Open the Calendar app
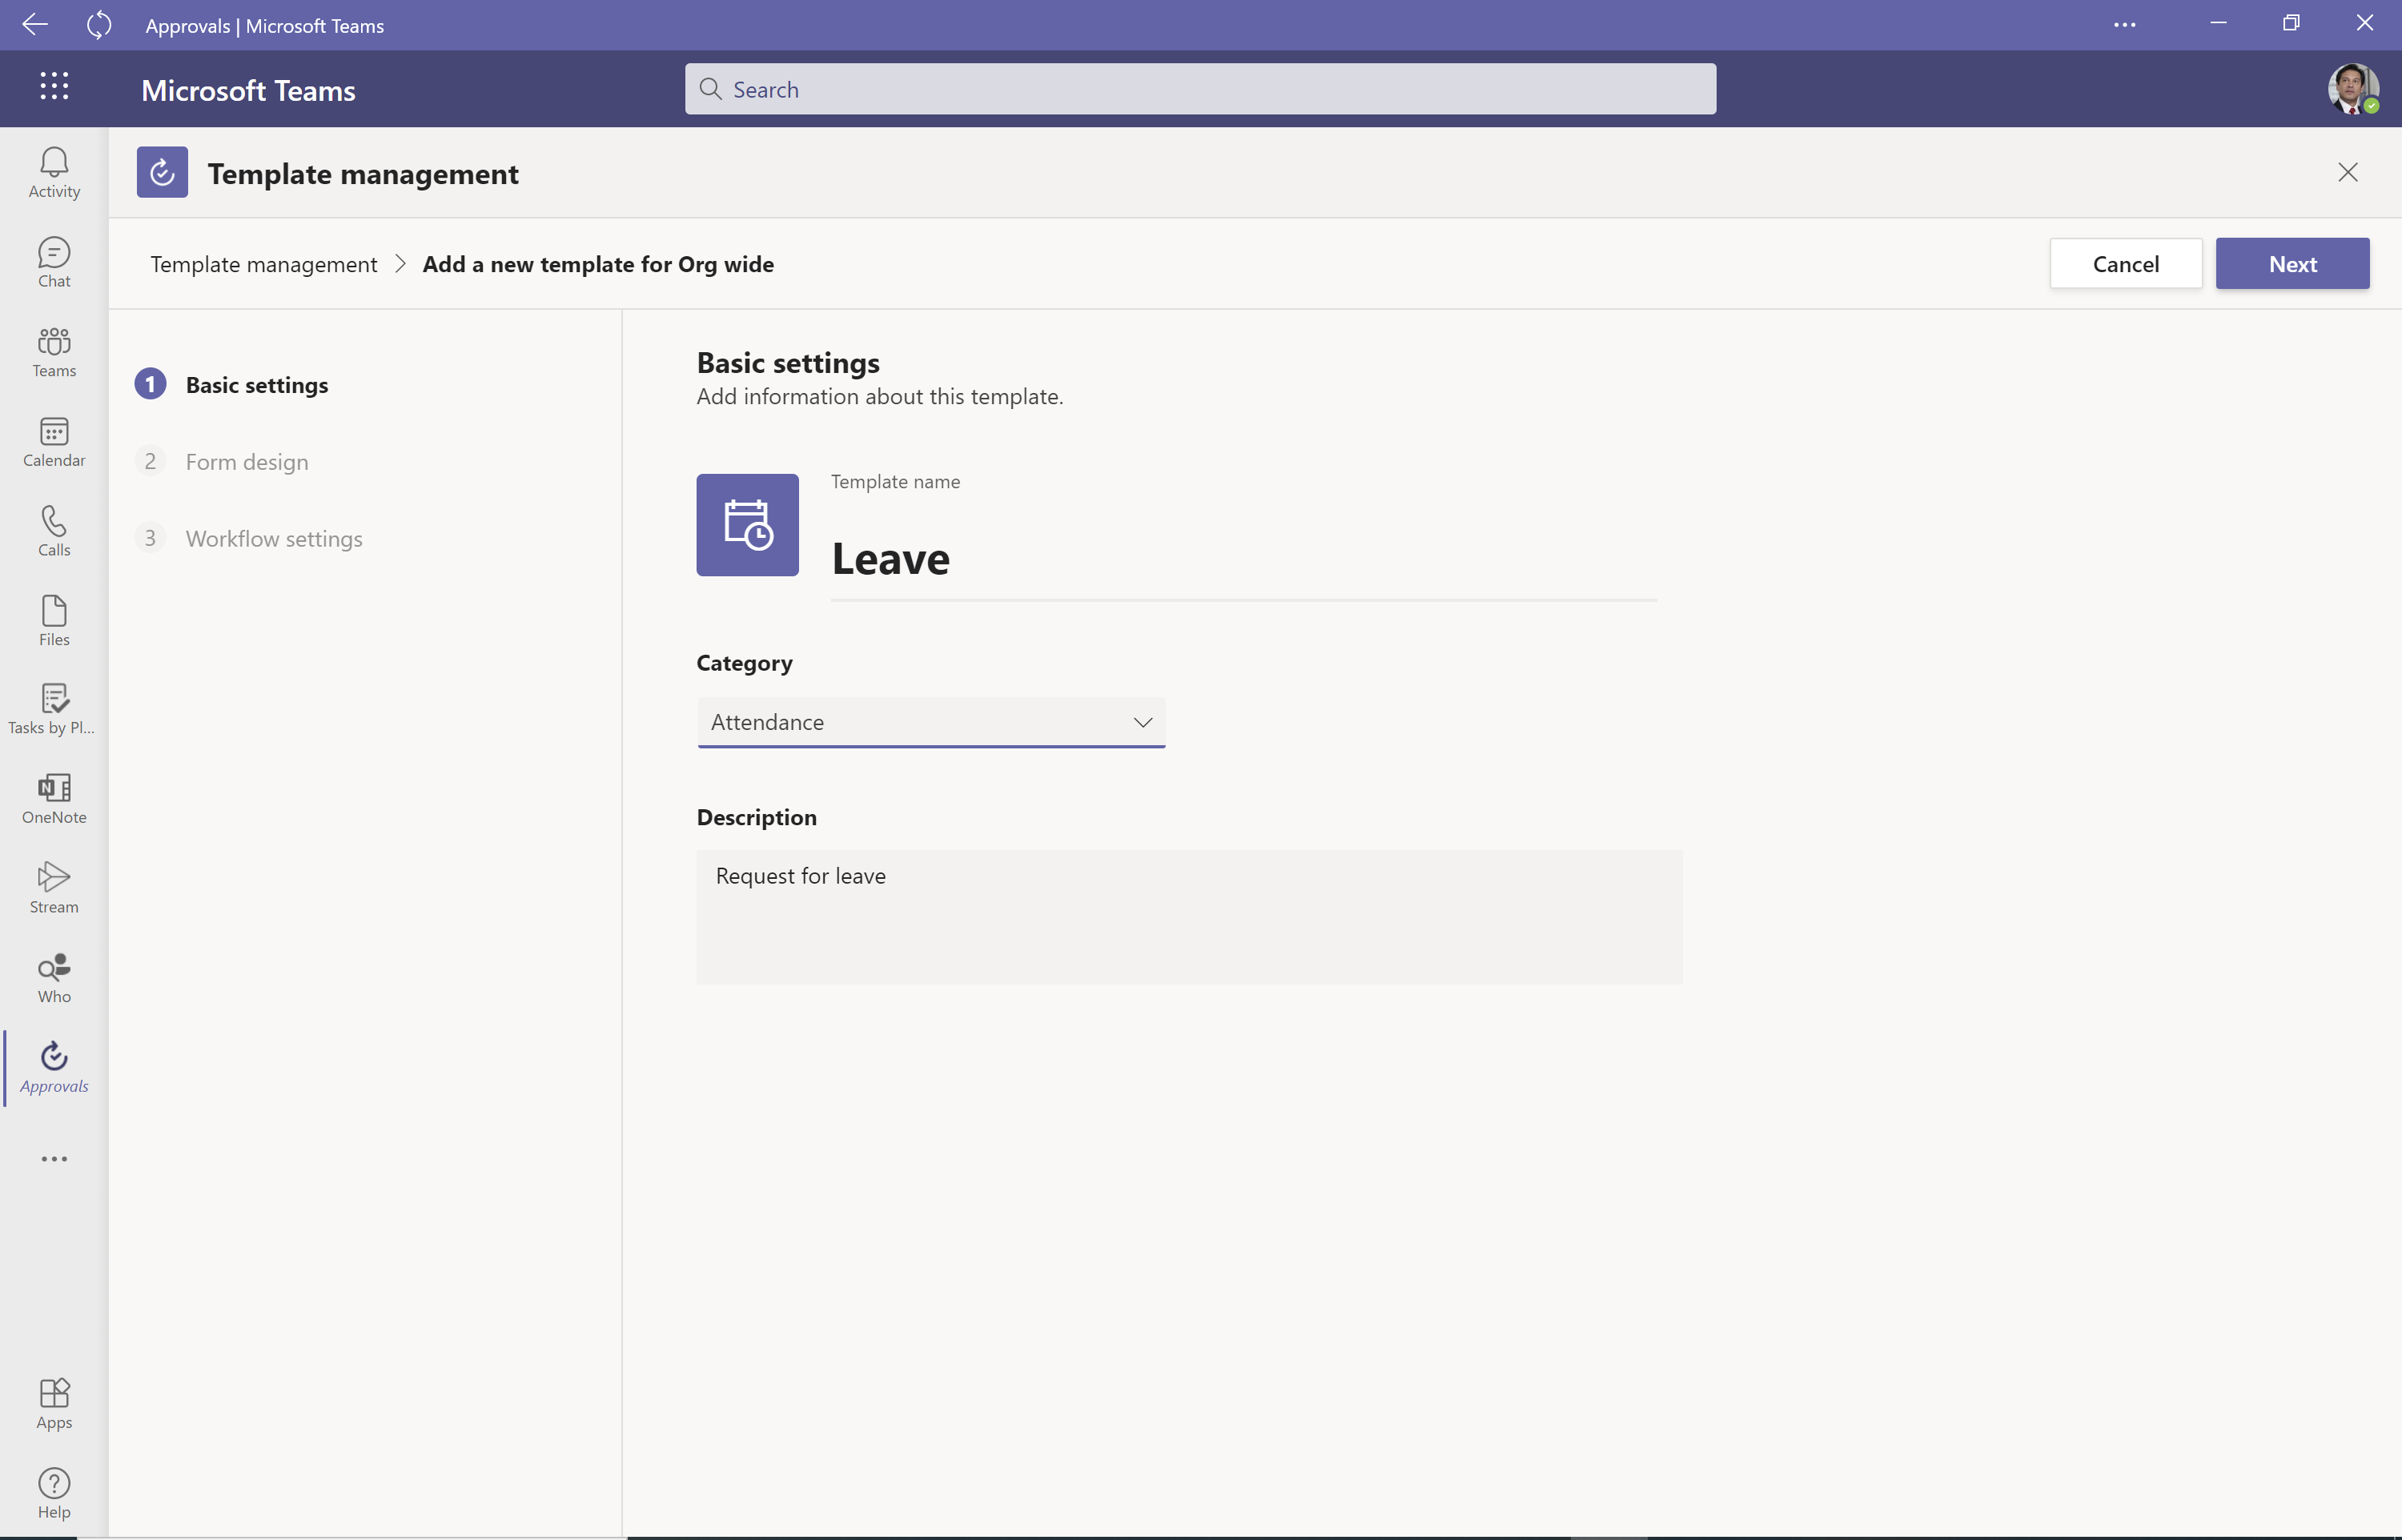 click(x=54, y=441)
